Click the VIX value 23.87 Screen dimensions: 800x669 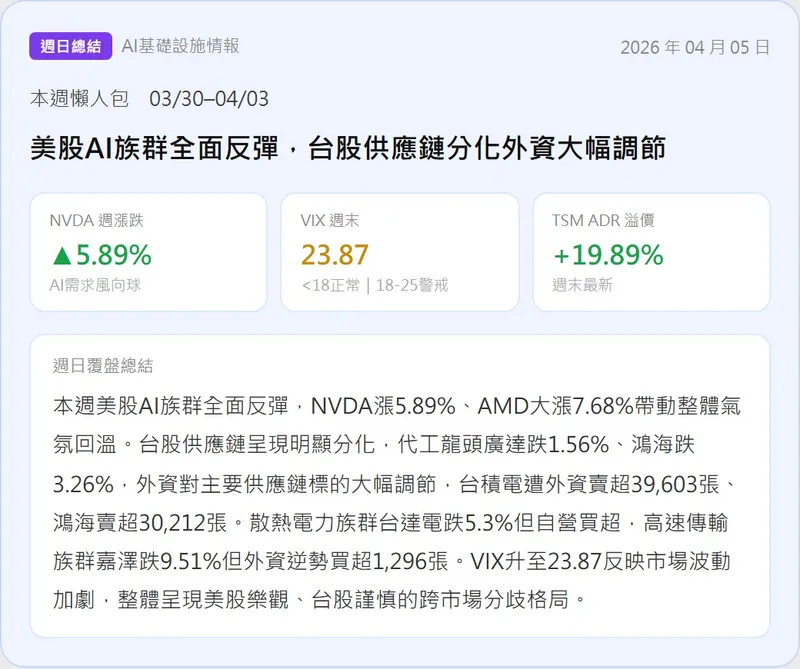click(335, 255)
